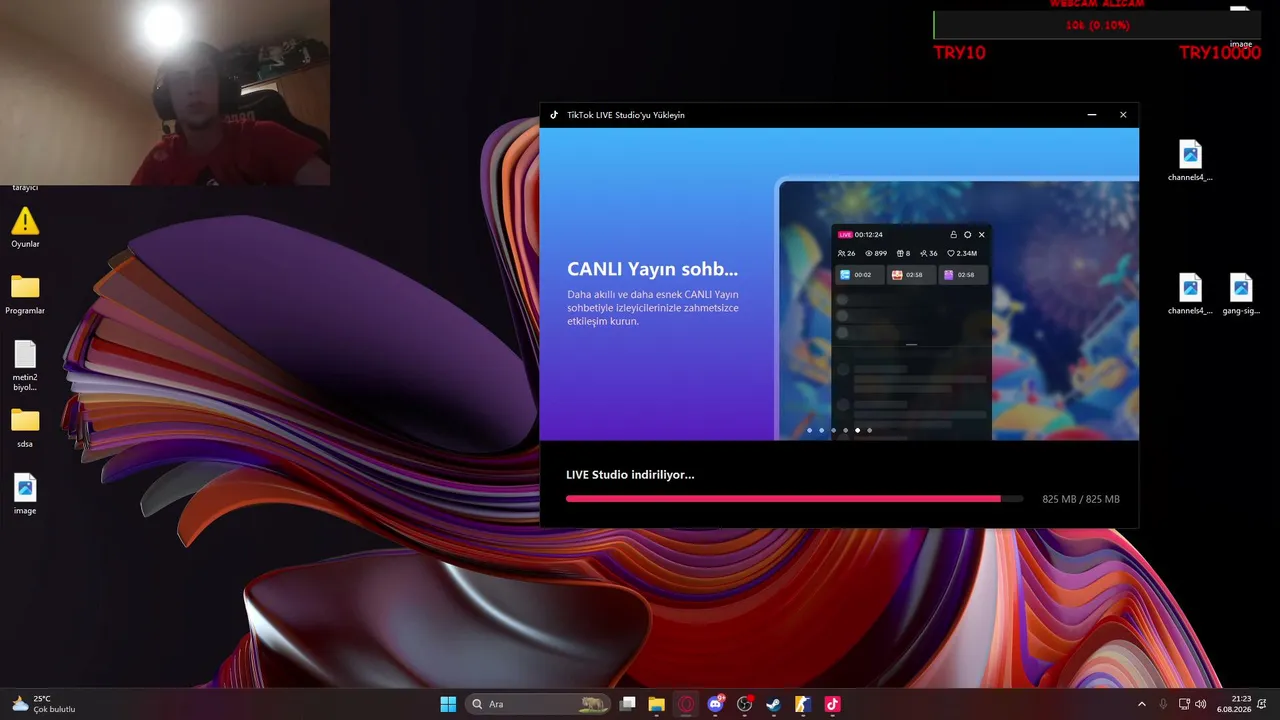Open the clock showing 21:23
Screen dimensions: 1280x720
pyautogui.click(x=1234, y=704)
